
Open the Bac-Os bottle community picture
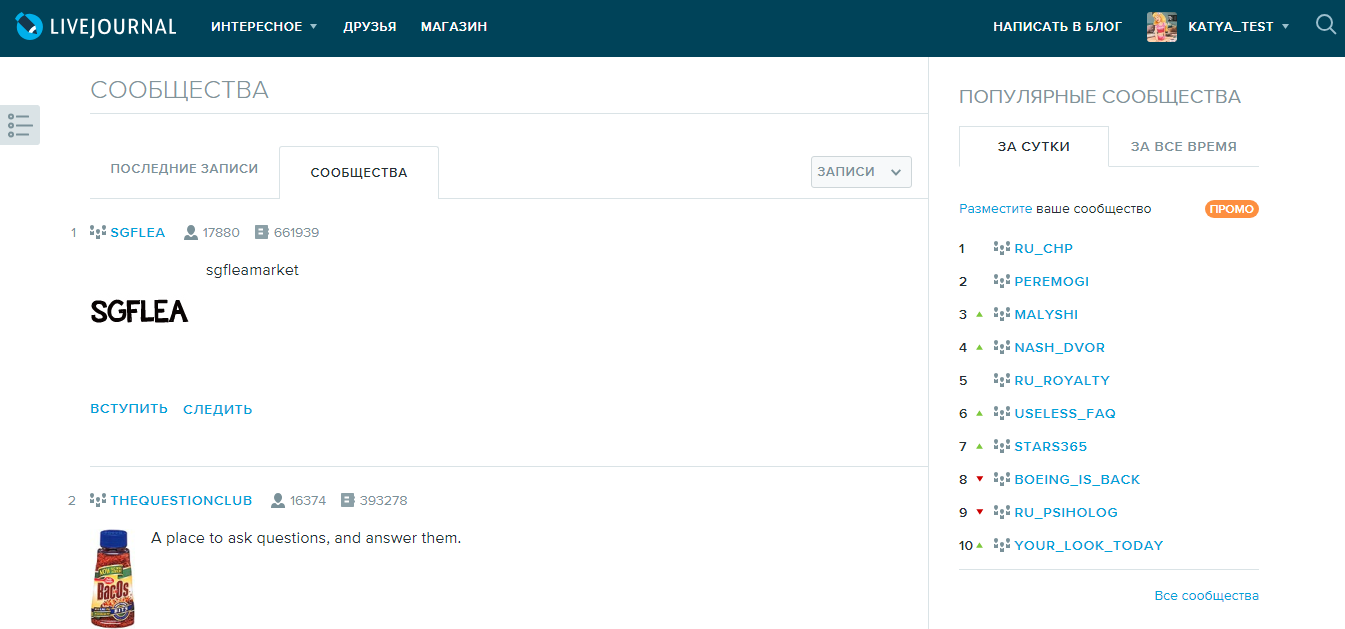[x=112, y=579]
